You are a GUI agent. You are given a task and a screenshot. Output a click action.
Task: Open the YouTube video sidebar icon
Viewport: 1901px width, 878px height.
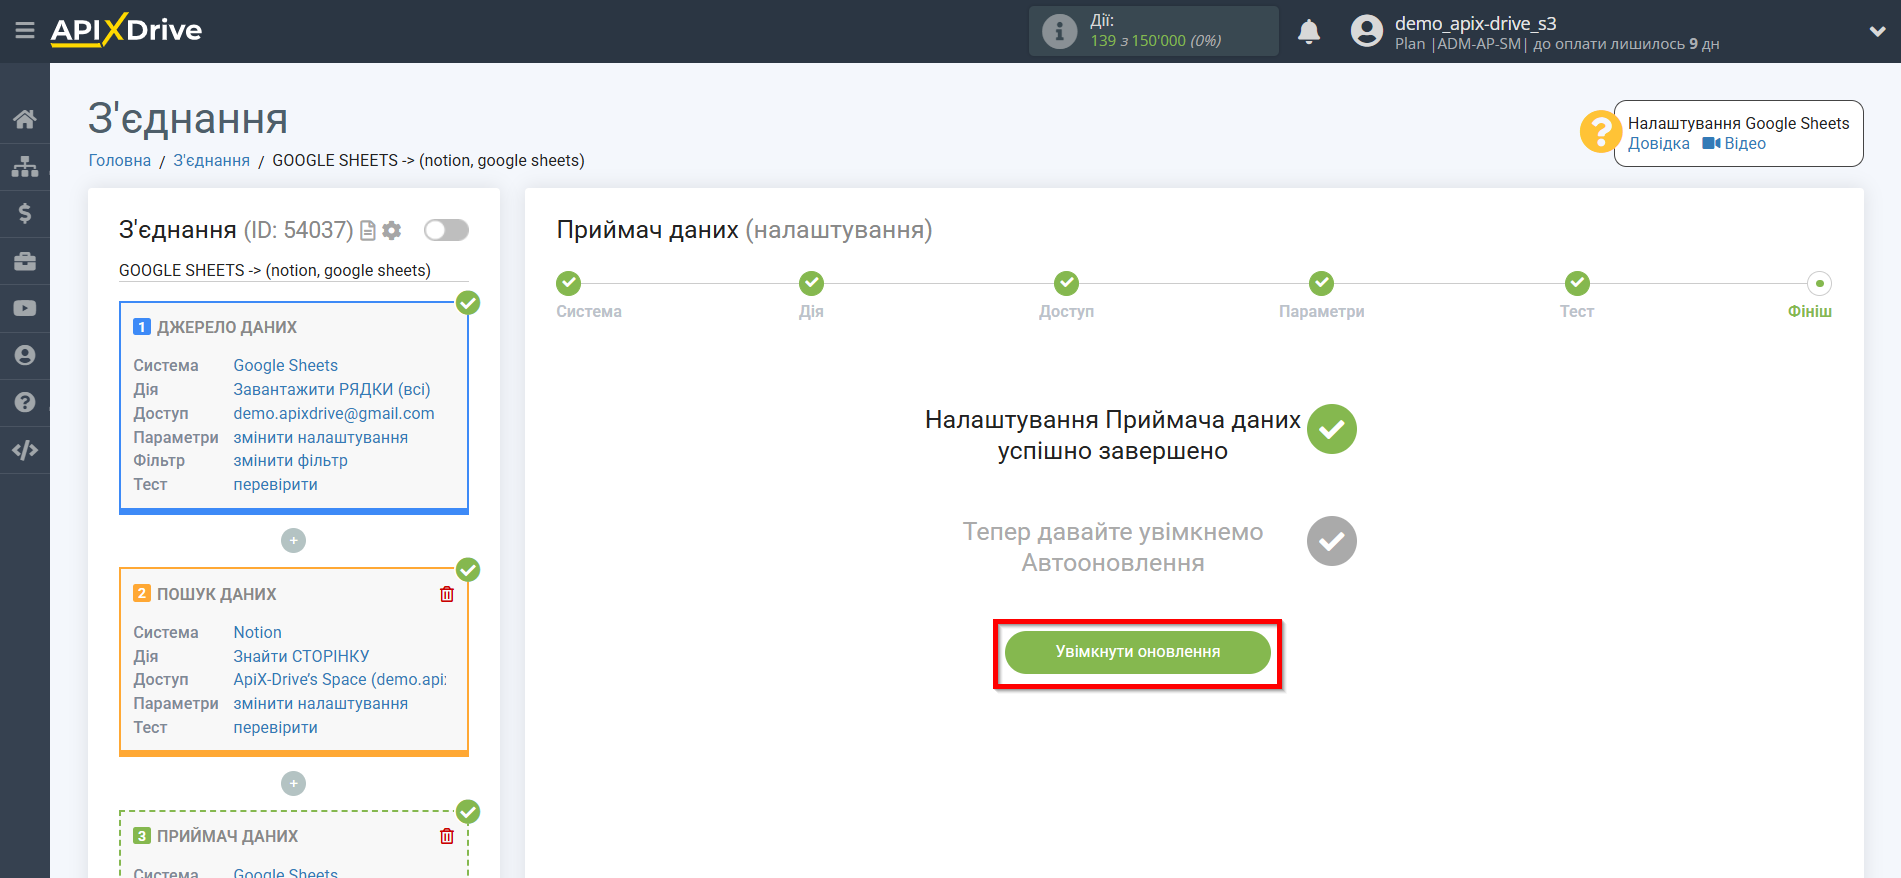[25, 308]
